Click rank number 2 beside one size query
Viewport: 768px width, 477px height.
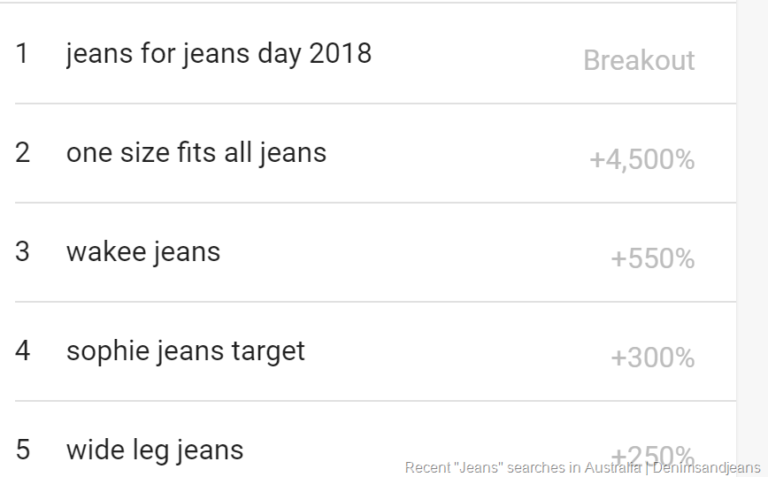22,153
